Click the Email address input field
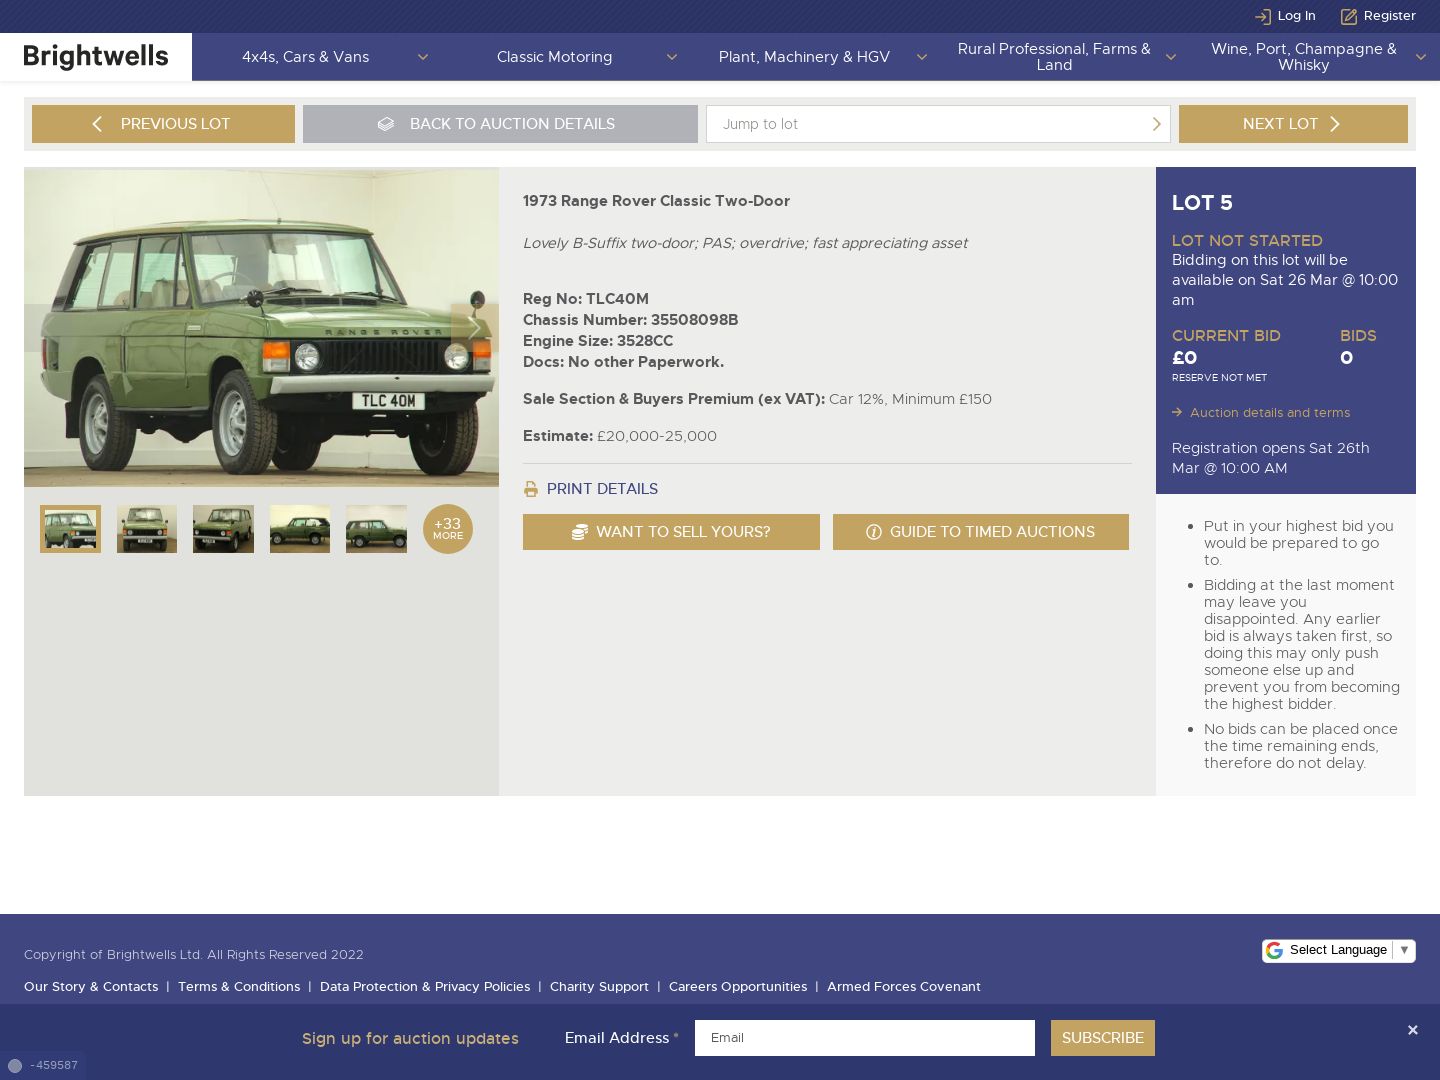The height and width of the screenshot is (1080, 1440). (x=865, y=1038)
